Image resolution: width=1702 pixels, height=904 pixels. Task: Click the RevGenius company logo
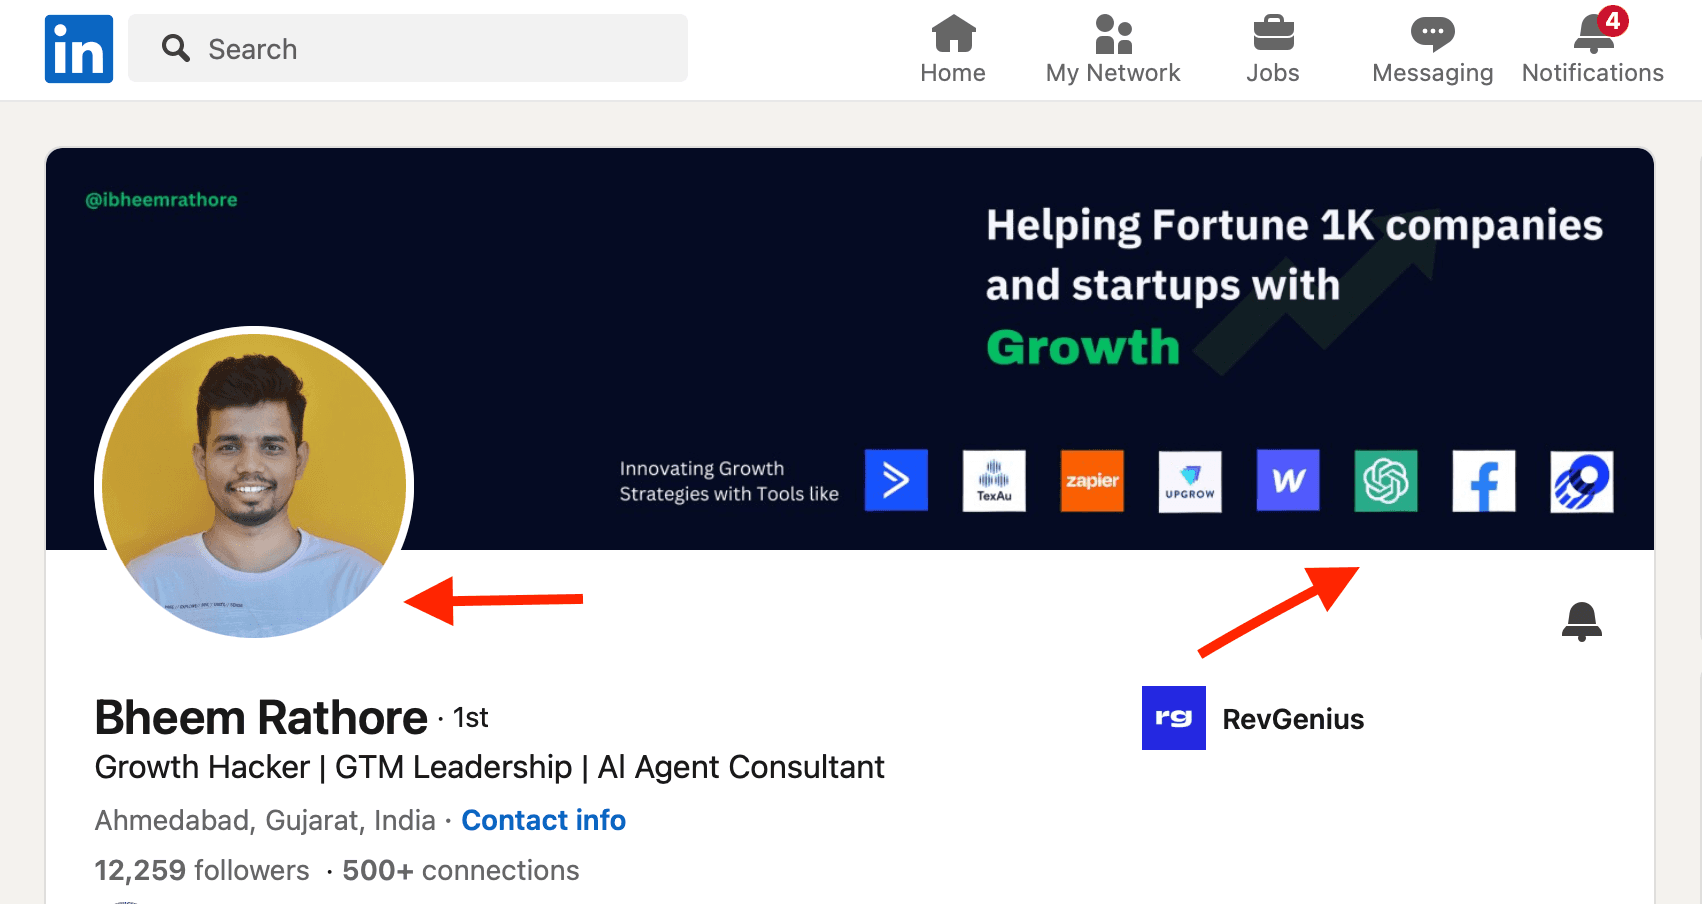coord(1173,718)
